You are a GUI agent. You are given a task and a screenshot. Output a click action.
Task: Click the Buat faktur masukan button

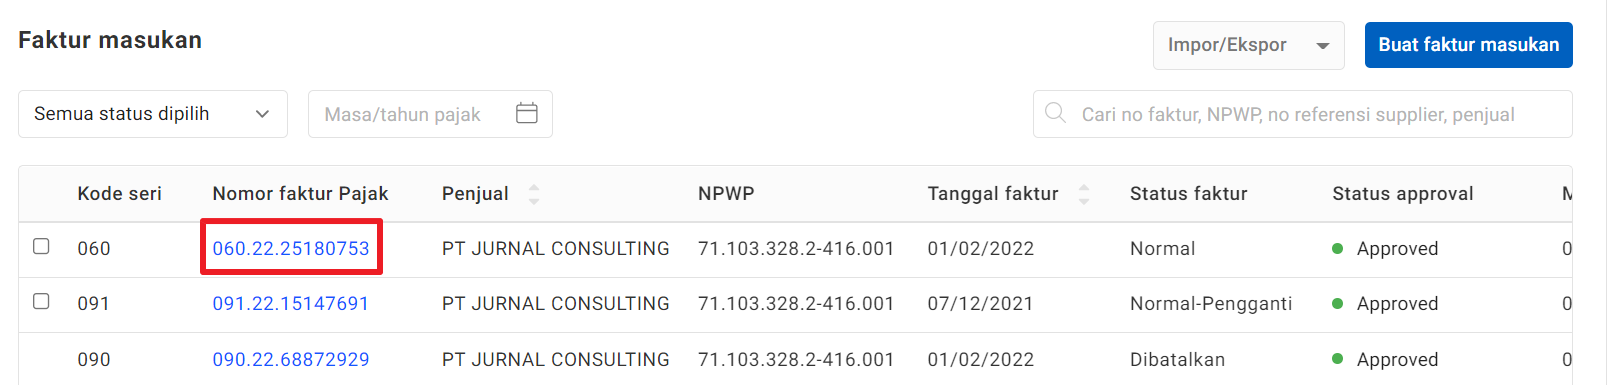pos(1468,45)
